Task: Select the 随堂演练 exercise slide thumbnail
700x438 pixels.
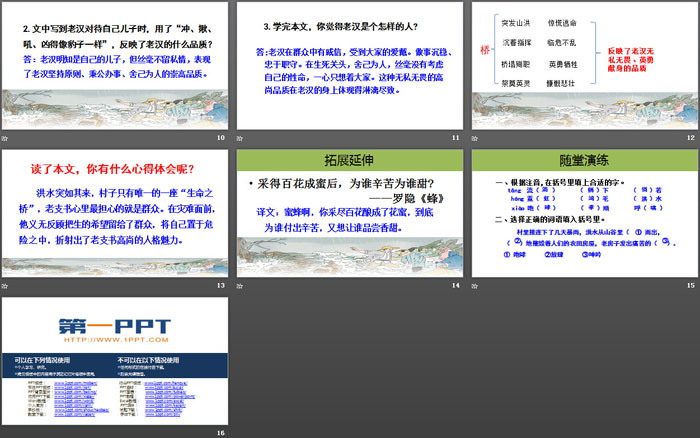Action: coord(585,213)
